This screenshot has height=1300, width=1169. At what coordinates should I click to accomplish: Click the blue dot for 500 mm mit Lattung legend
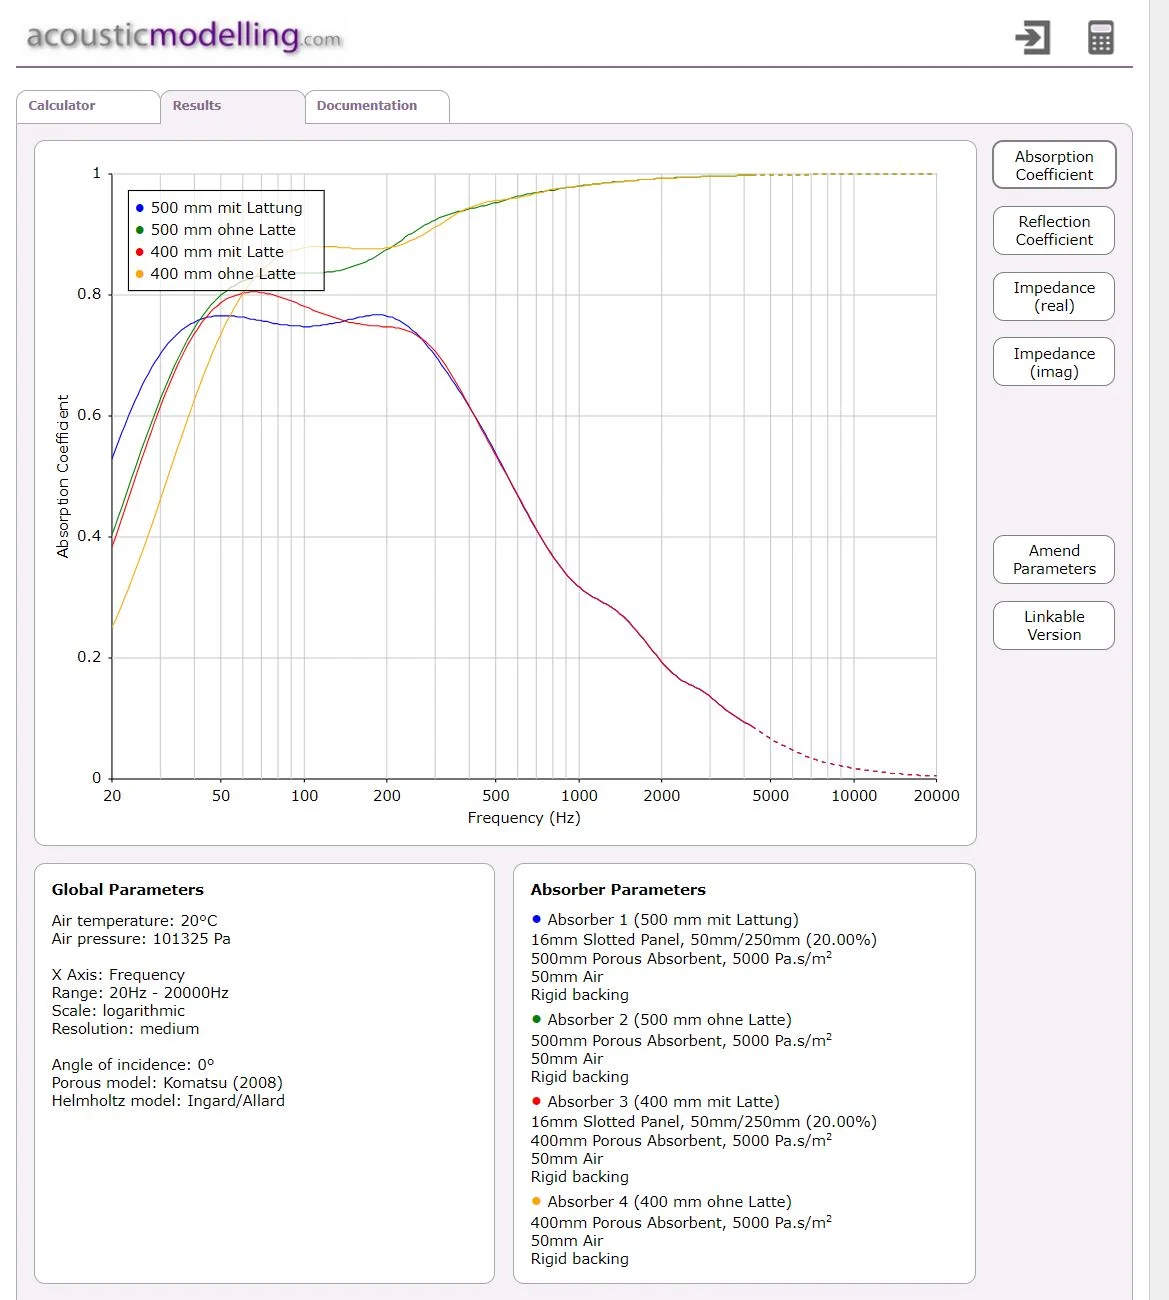coord(140,208)
